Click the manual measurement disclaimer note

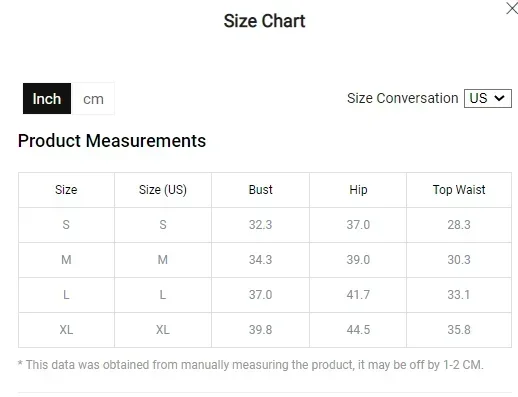[251, 365]
